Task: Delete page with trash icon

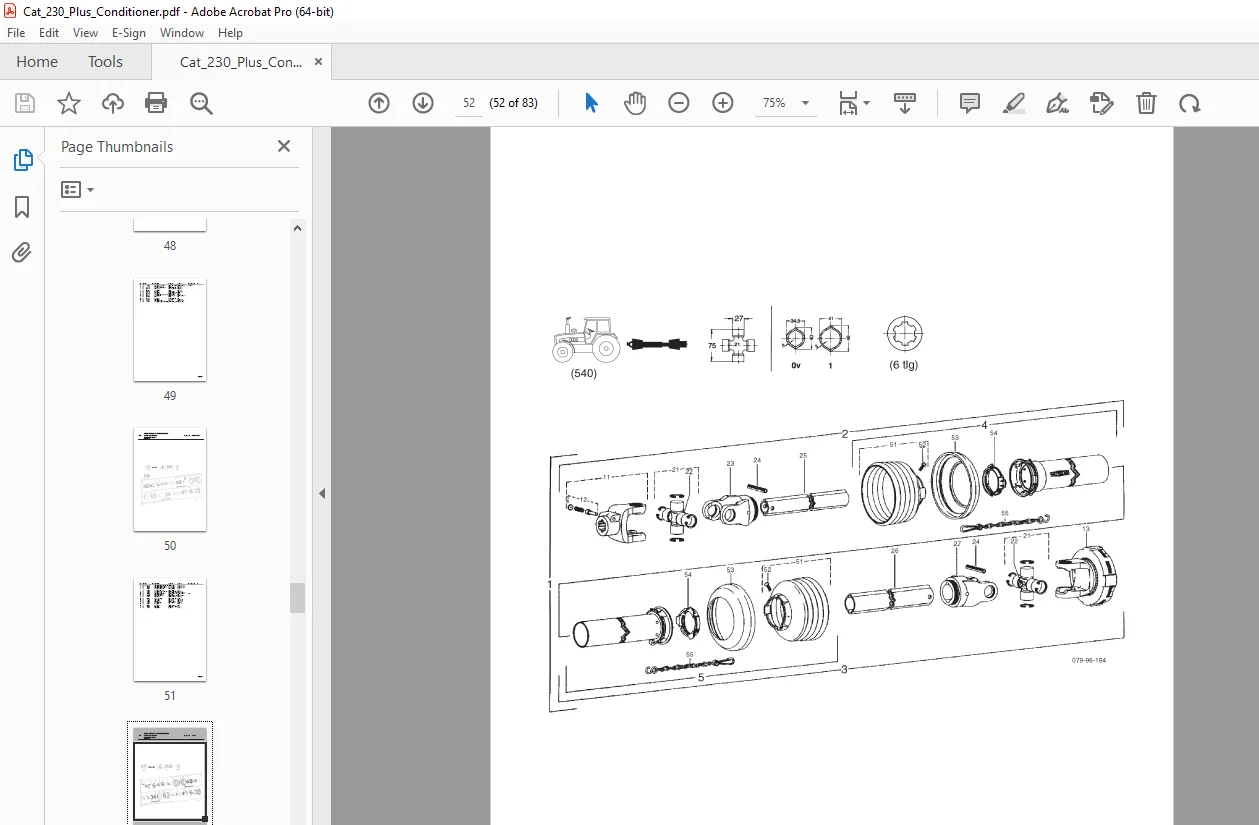Action: pos(1146,103)
